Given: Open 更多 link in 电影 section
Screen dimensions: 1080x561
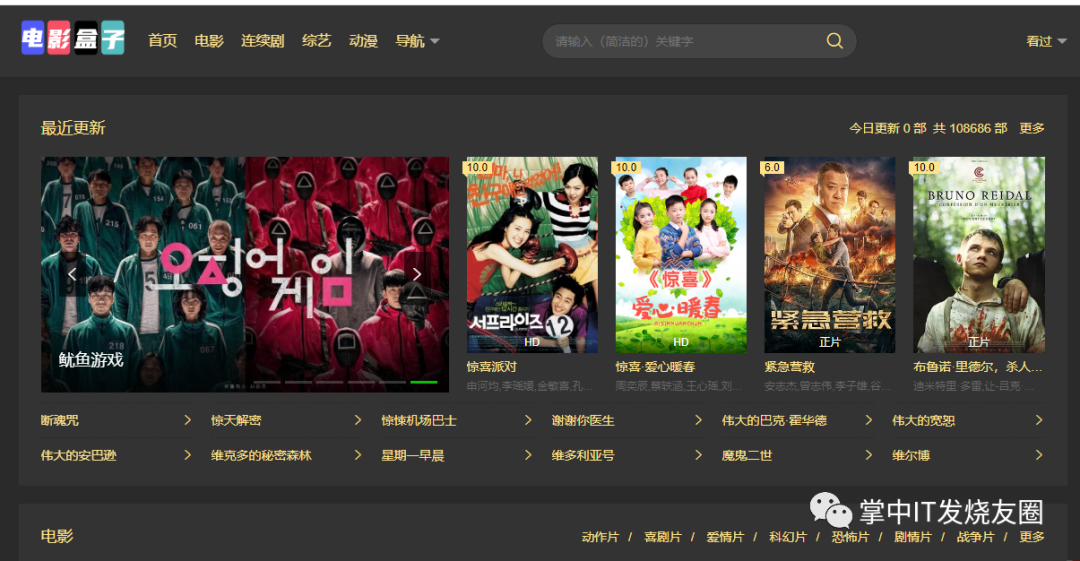Looking at the screenshot, I should [1032, 537].
